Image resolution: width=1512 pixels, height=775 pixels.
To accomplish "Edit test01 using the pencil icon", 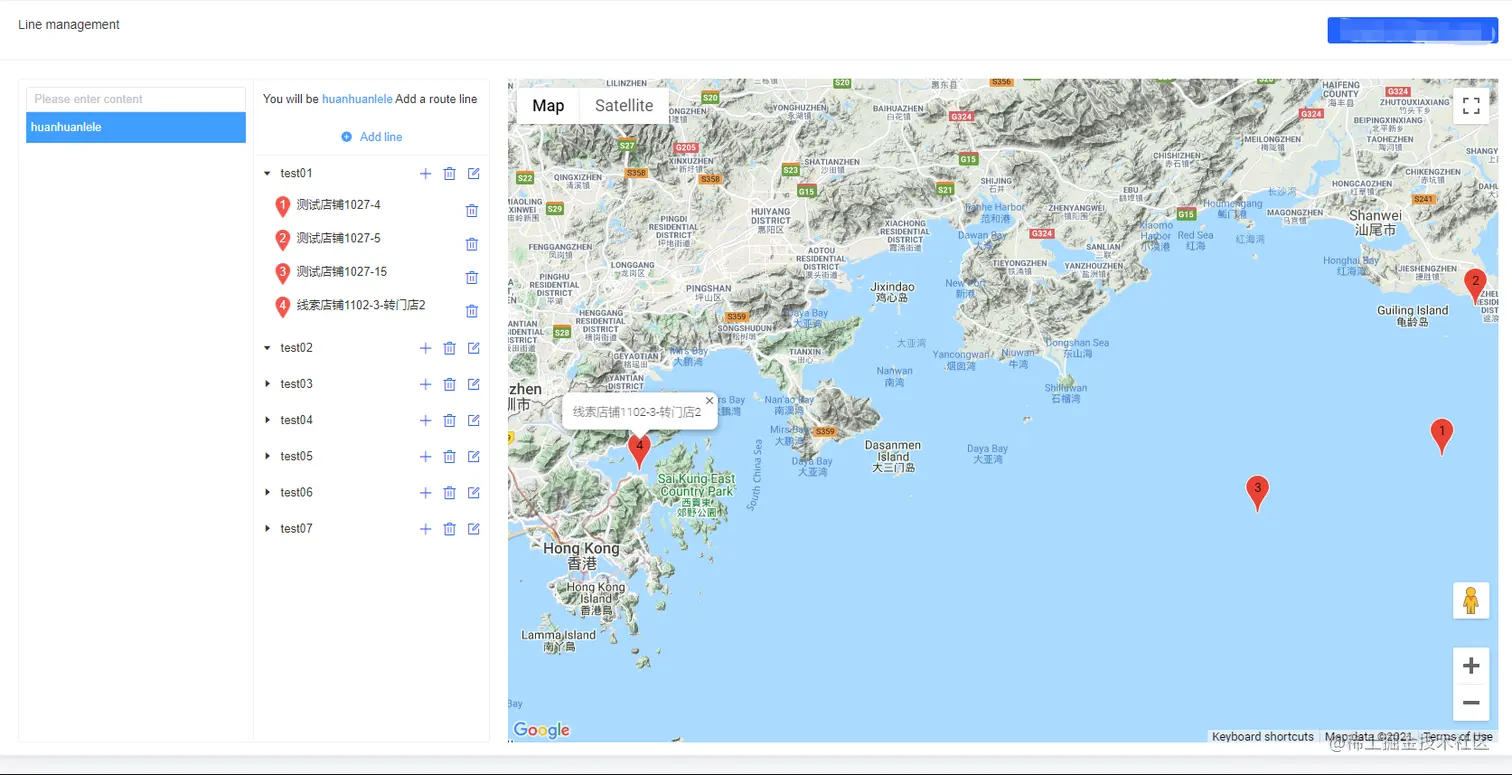I will pyautogui.click(x=474, y=174).
